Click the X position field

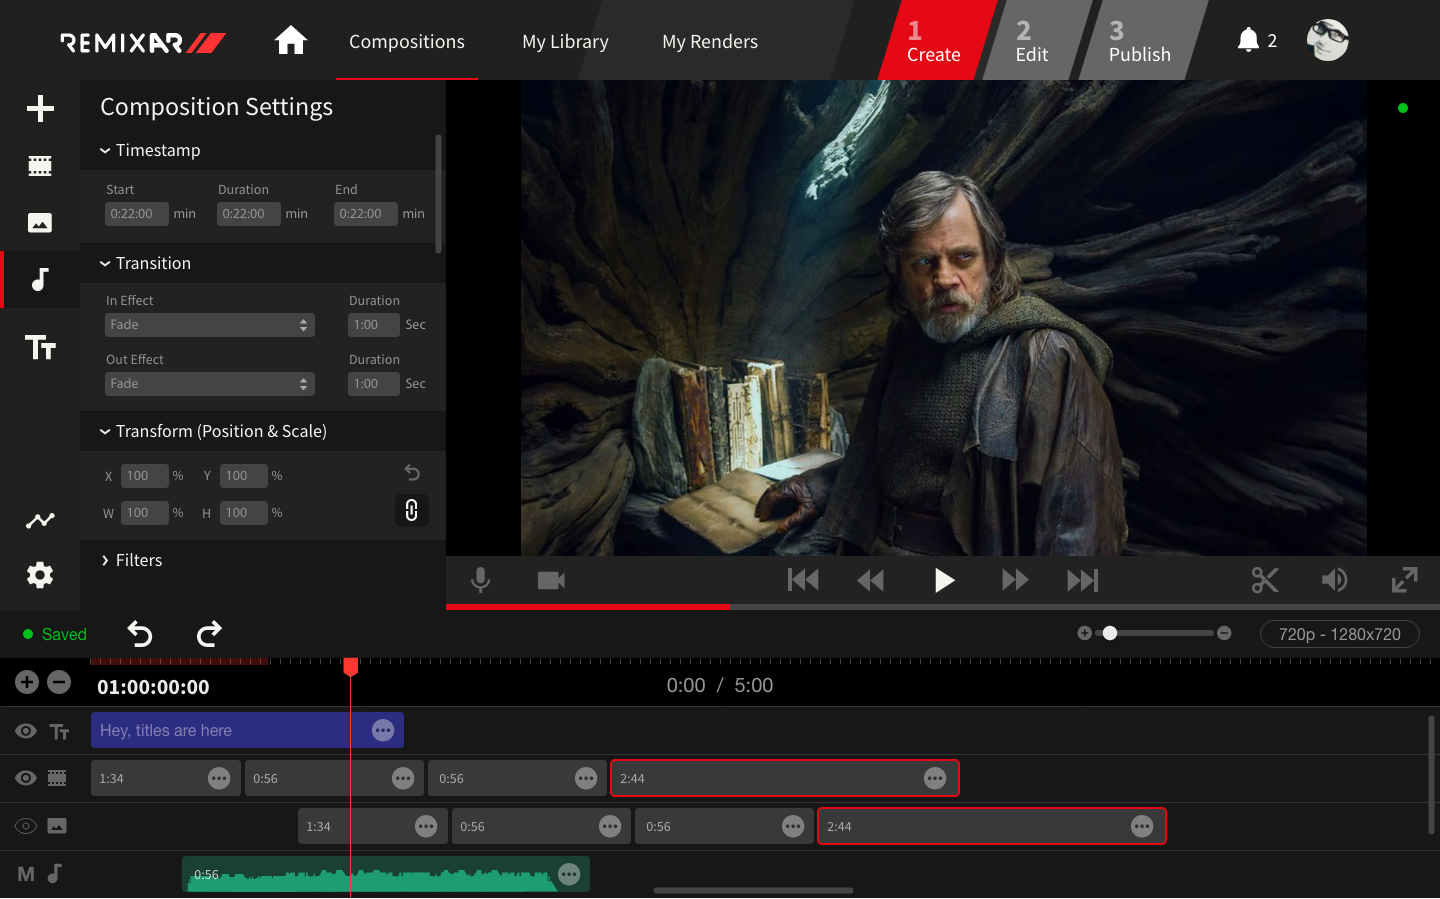pos(144,476)
